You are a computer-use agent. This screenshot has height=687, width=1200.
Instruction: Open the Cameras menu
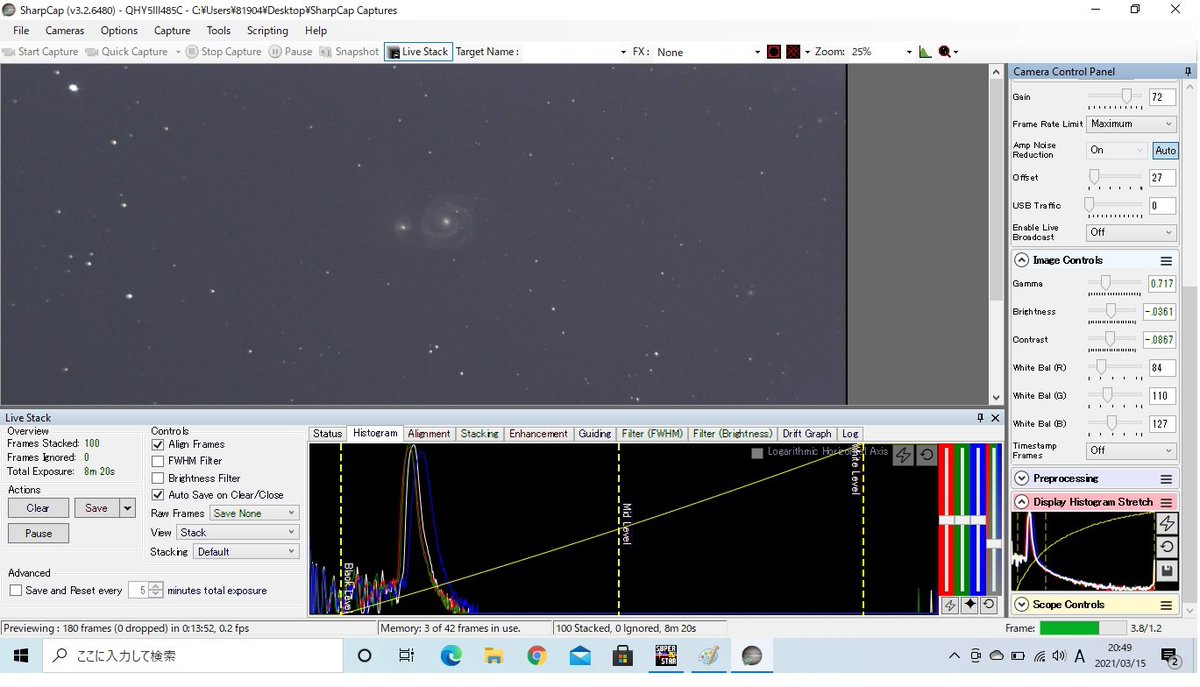[65, 31]
